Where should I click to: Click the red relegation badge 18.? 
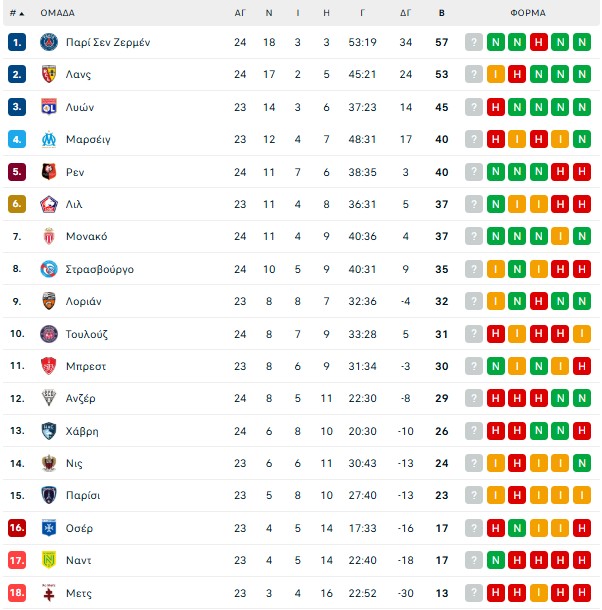click(x=17, y=593)
